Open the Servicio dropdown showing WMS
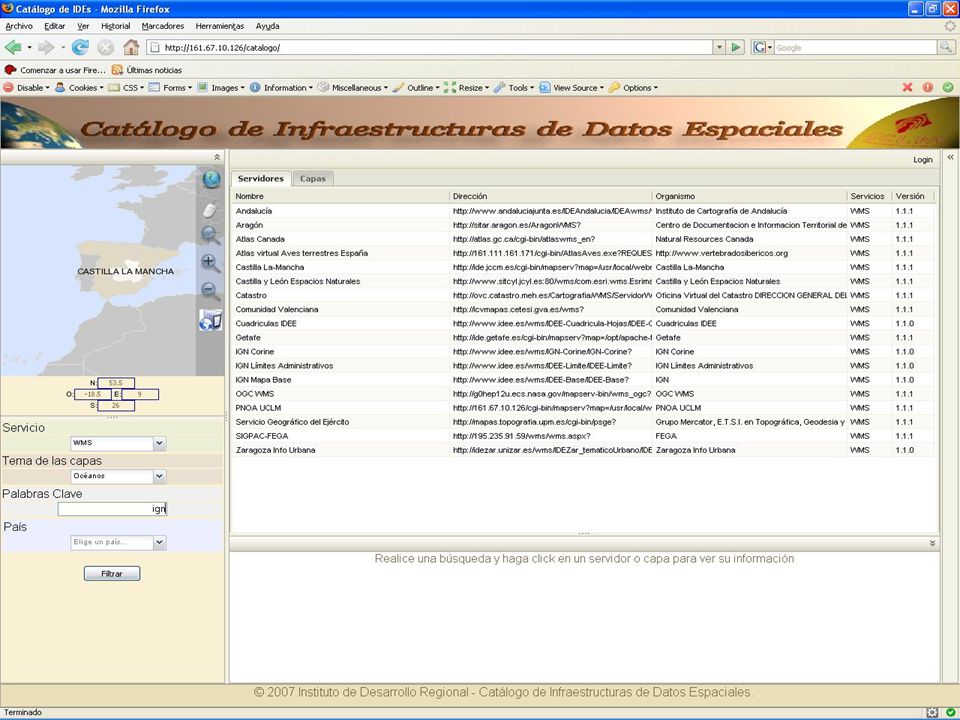960x720 pixels. 159,443
